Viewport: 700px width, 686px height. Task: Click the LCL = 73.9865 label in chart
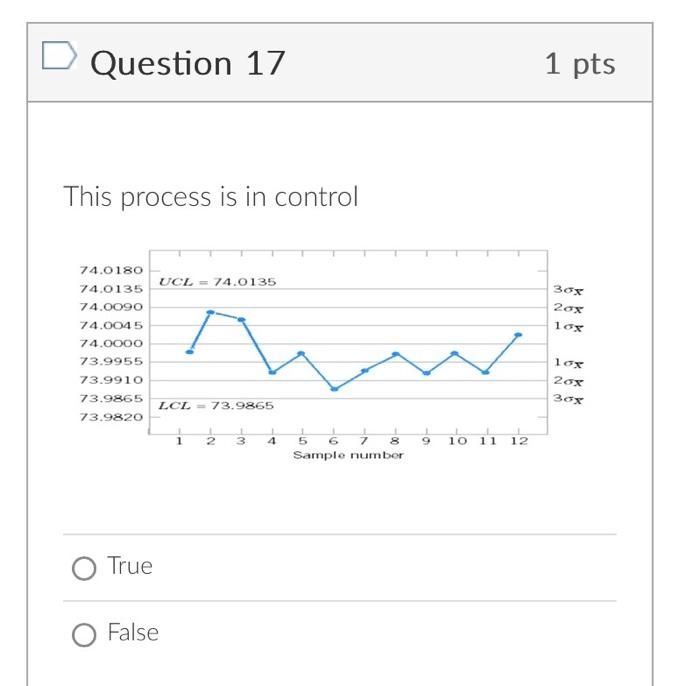[216, 405]
